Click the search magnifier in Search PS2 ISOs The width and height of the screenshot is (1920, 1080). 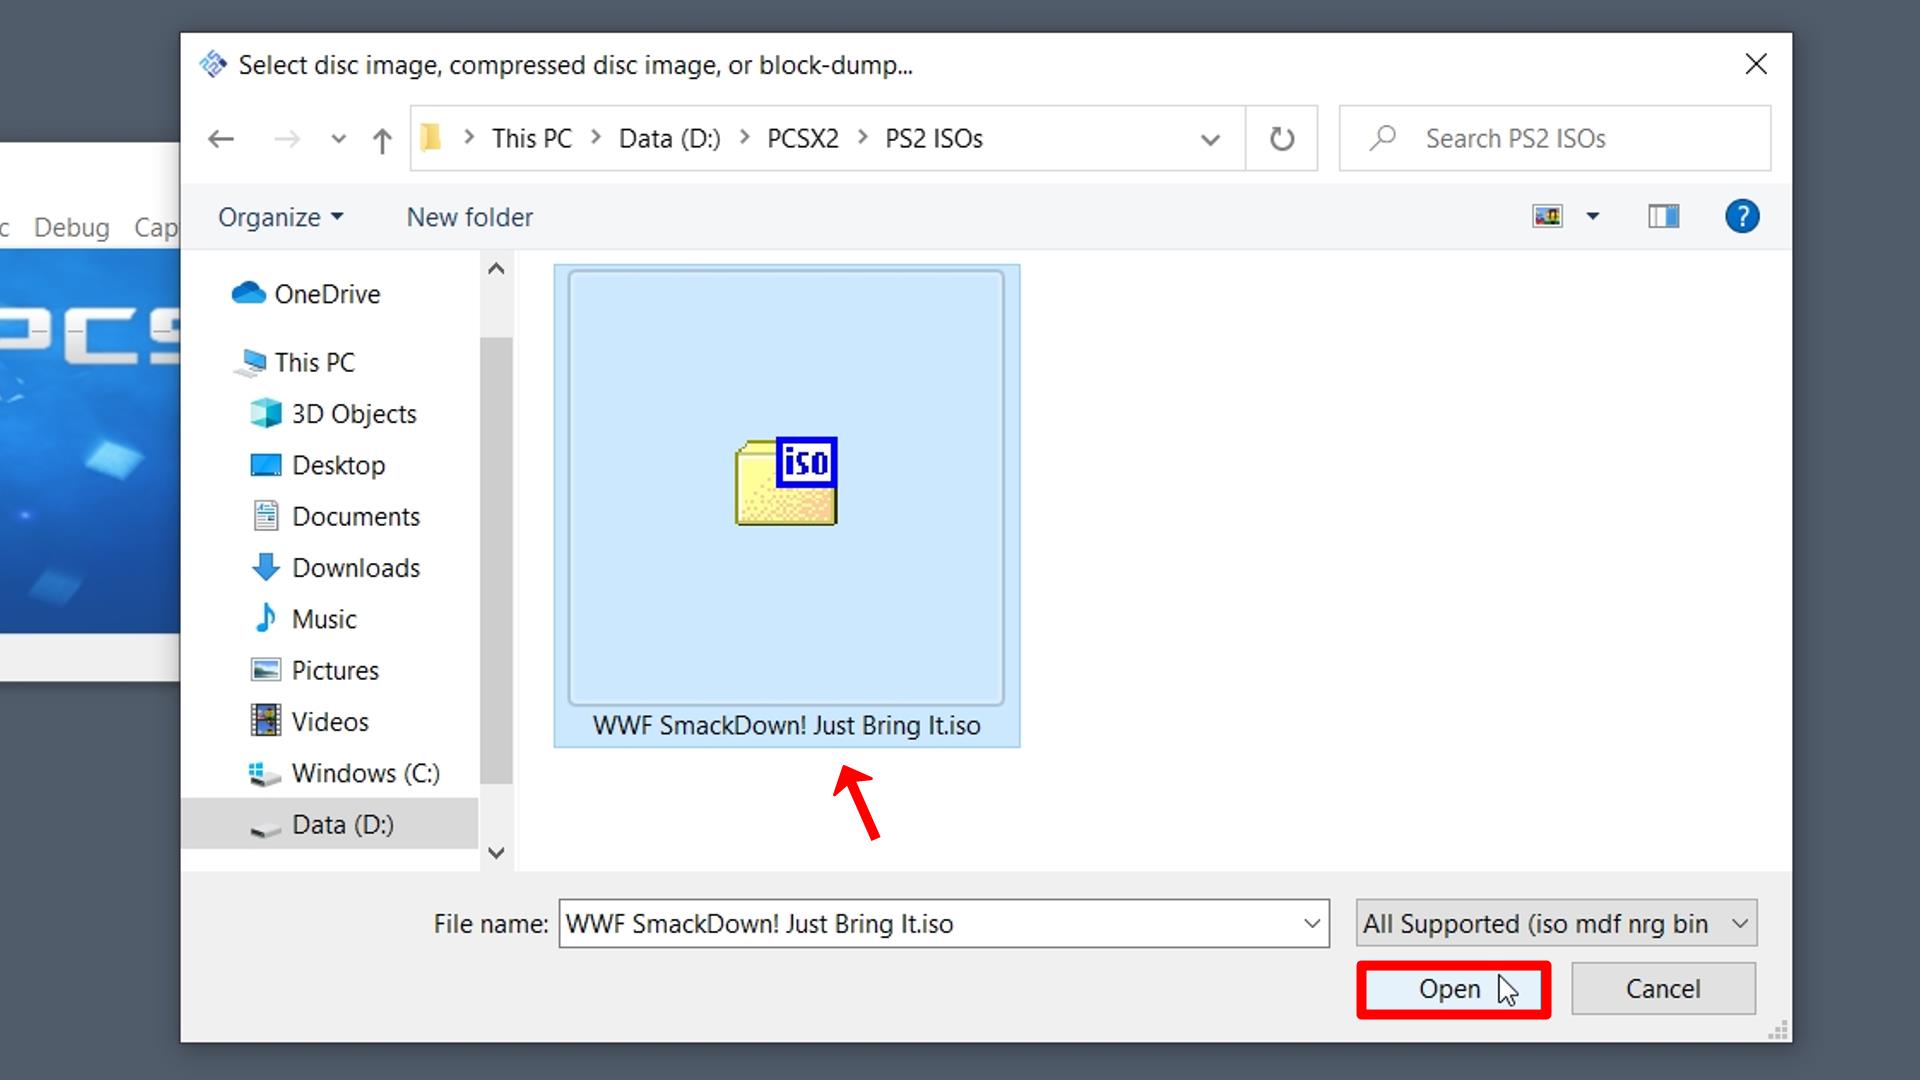[x=1383, y=138]
